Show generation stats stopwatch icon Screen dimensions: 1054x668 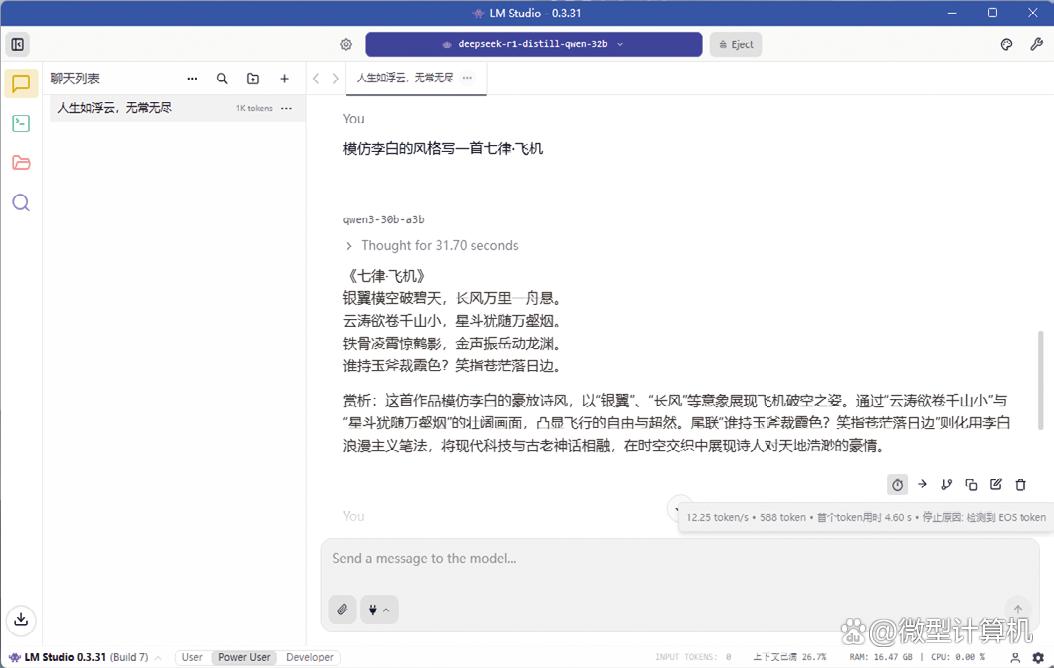[897, 485]
